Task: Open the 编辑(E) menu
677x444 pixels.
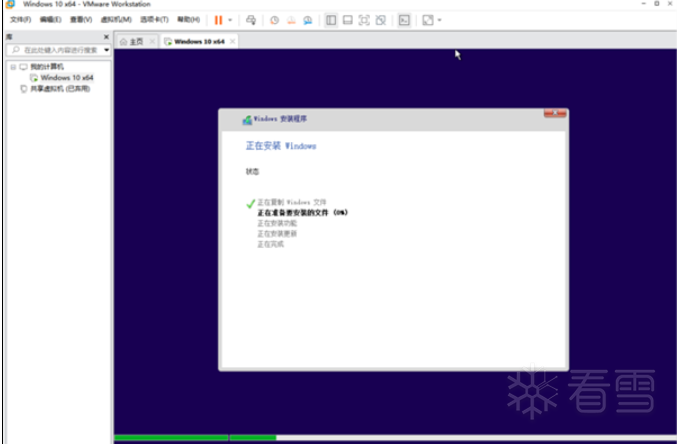Action: click(x=51, y=20)
